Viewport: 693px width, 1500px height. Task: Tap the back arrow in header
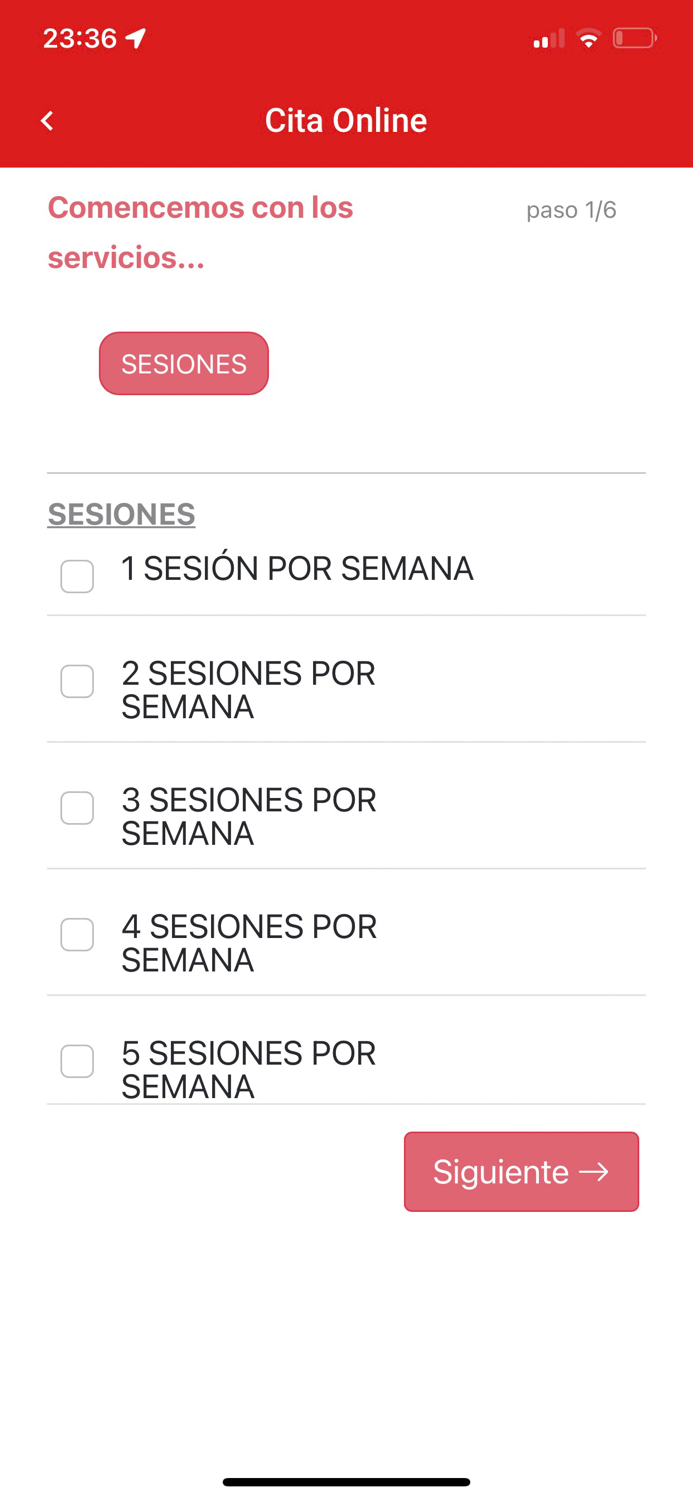(x=47, y=121)
